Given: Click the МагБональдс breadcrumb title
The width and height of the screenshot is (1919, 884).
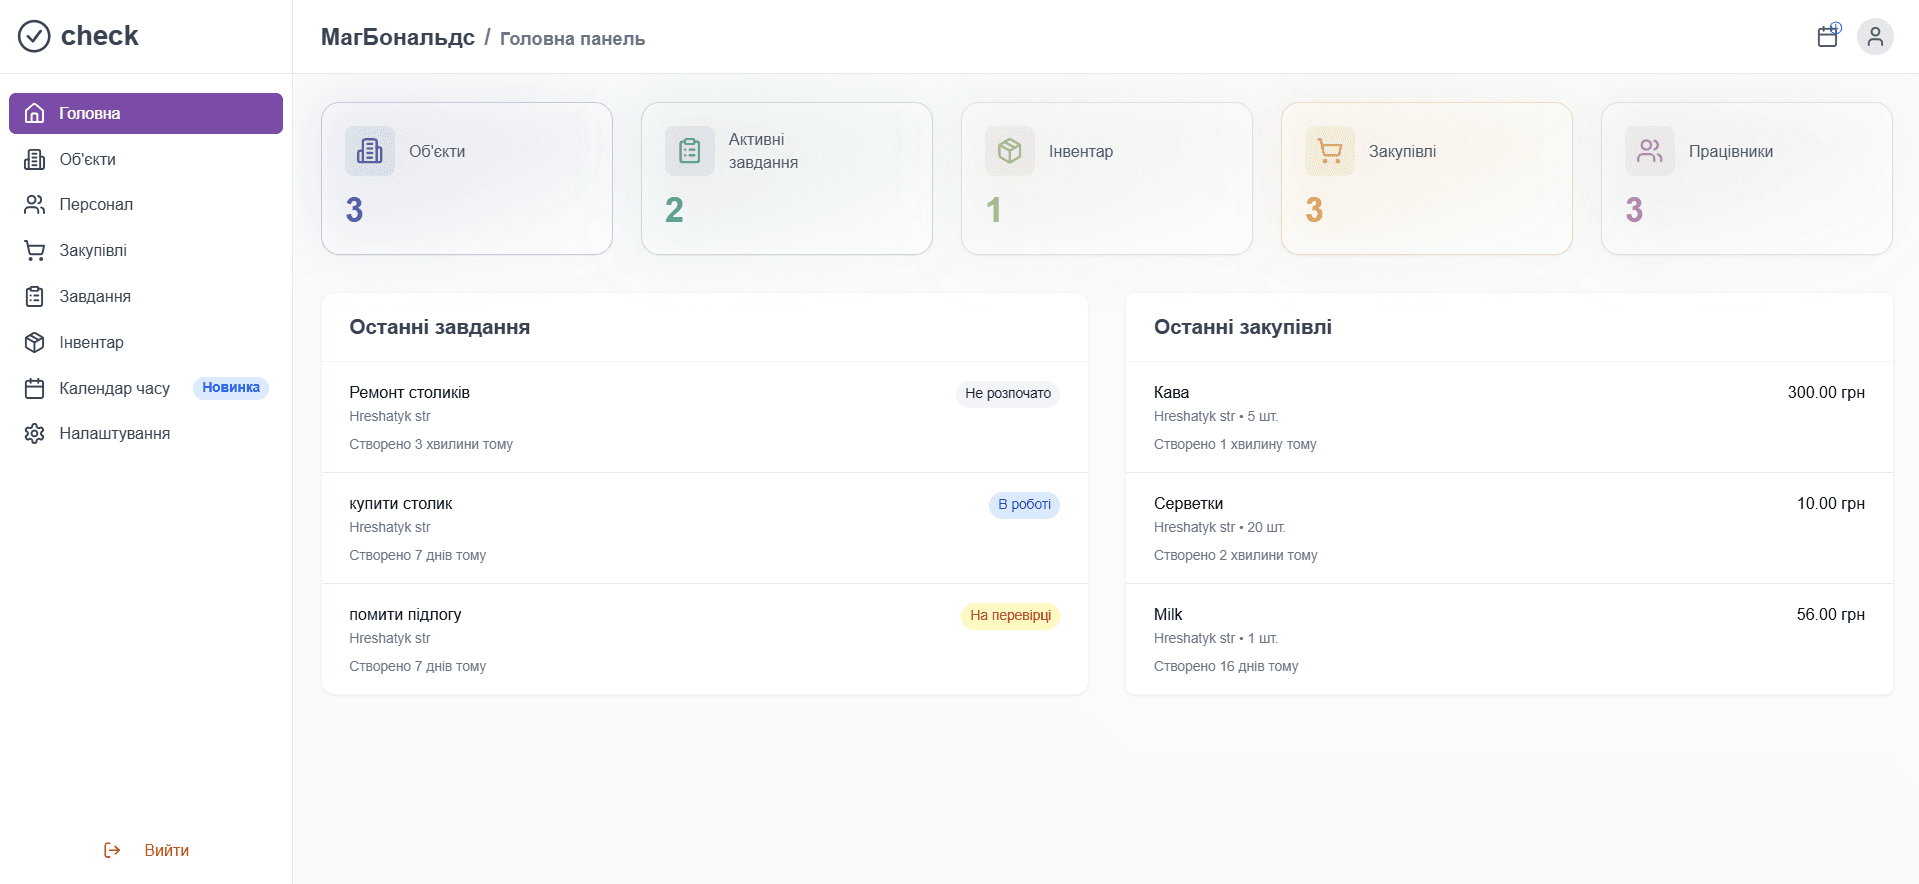Looking at the screenshot, I should 398,37.
